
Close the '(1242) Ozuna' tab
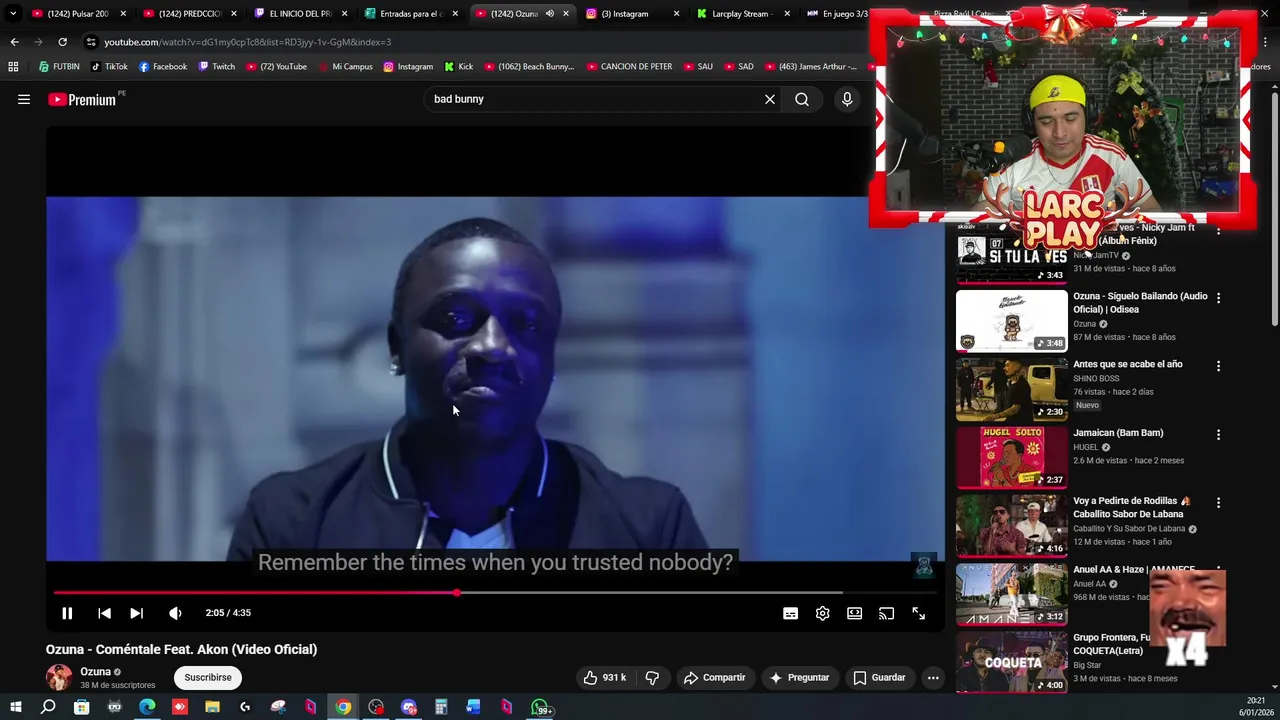566,14
